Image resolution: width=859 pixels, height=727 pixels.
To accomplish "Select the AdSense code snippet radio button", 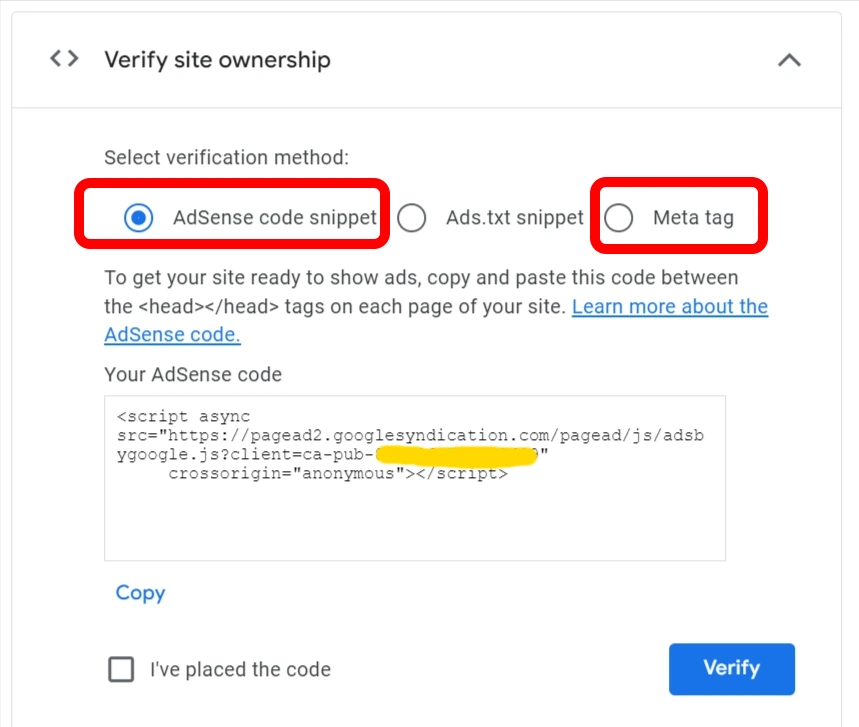I will pyautogui.click(x=139, y=217).
